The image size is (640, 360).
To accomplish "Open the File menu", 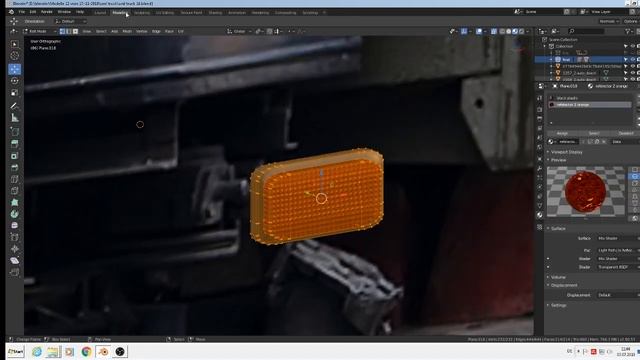I will pyautogui.click(x=22, y=12).
